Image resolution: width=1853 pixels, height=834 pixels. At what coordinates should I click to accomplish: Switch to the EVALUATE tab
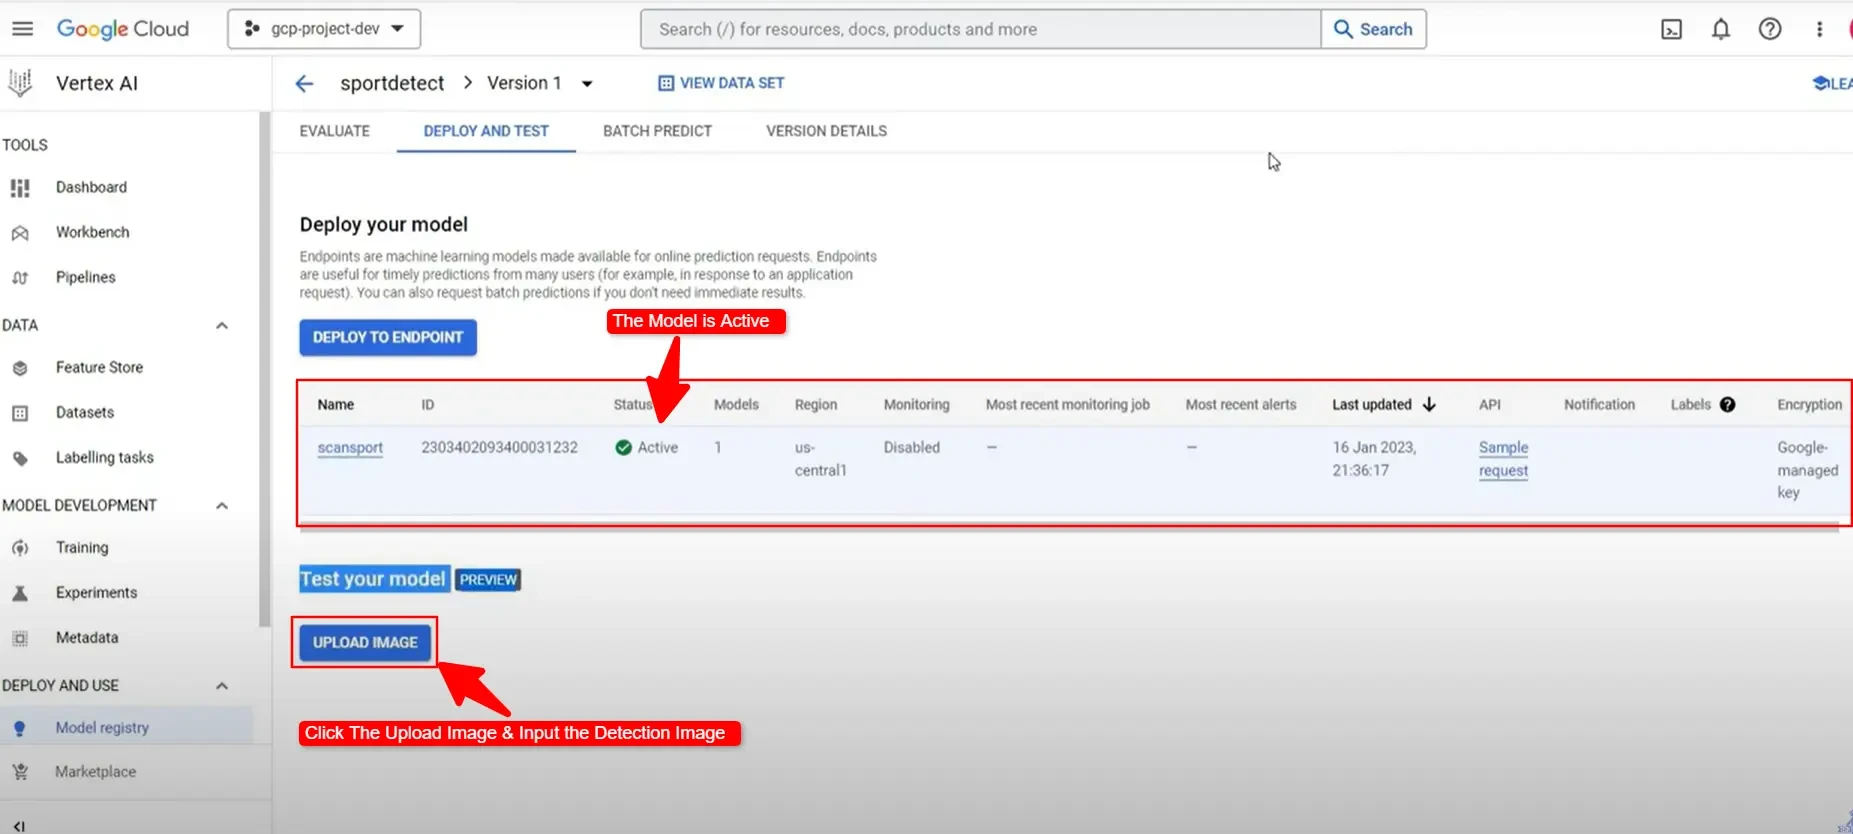[335, 131]
